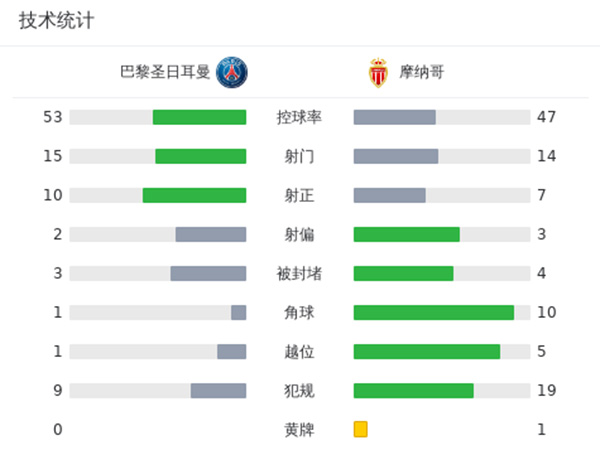Click the 被封堵 stat label
The height and width of the screenshot is (450, 600).
tap(299, 273)
